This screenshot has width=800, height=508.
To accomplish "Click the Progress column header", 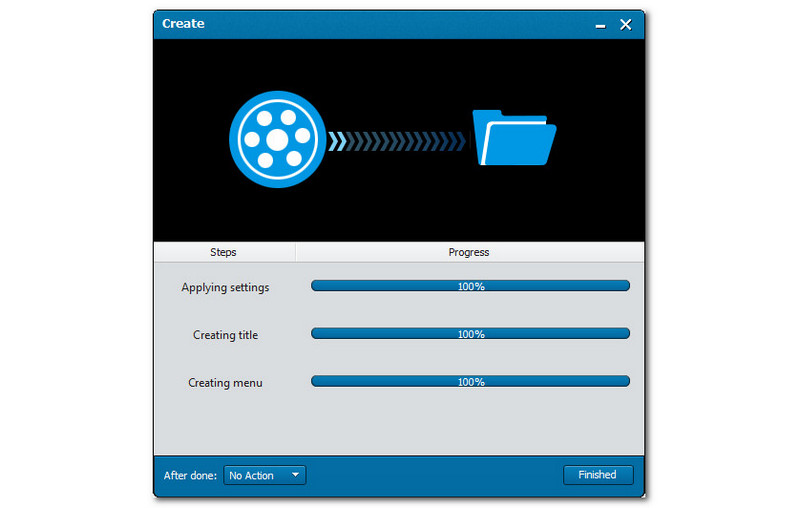I will [469, 252].
